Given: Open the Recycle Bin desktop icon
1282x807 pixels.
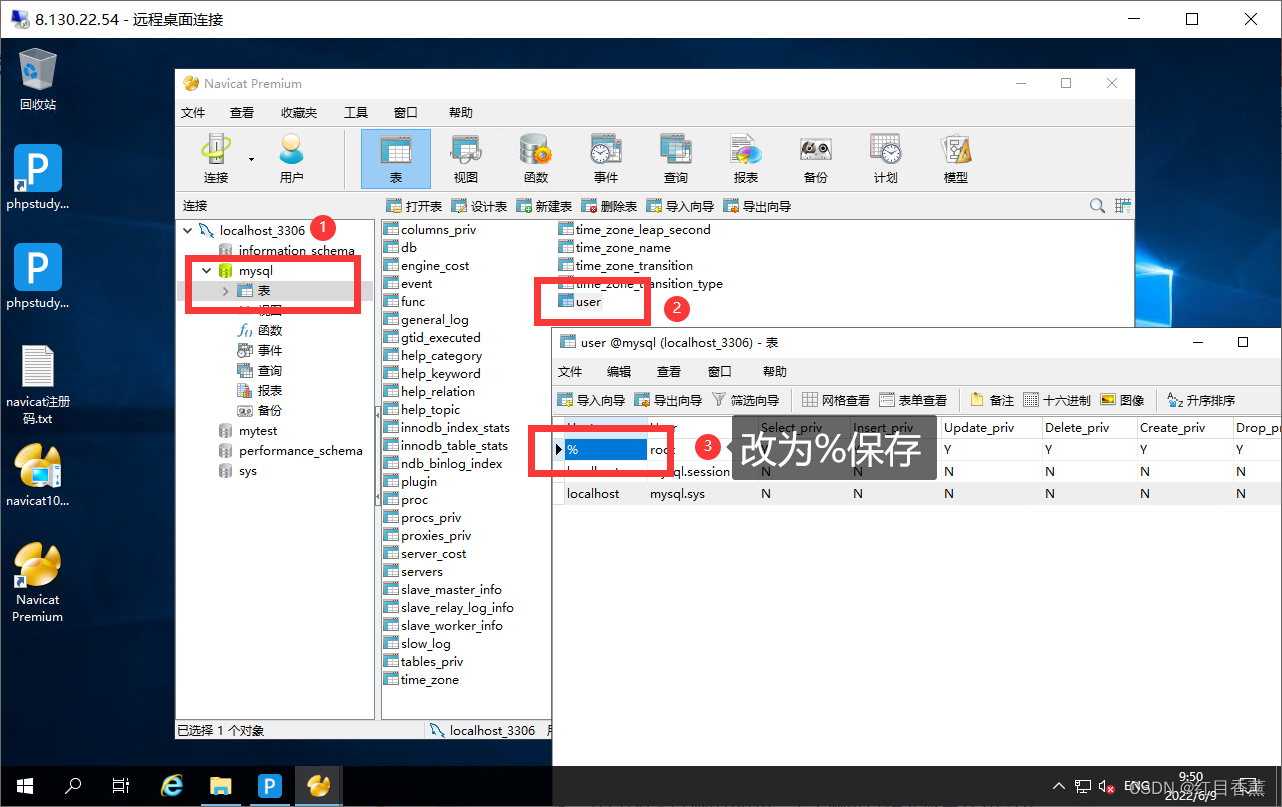Looking at the screenshot, I should 38,78.
